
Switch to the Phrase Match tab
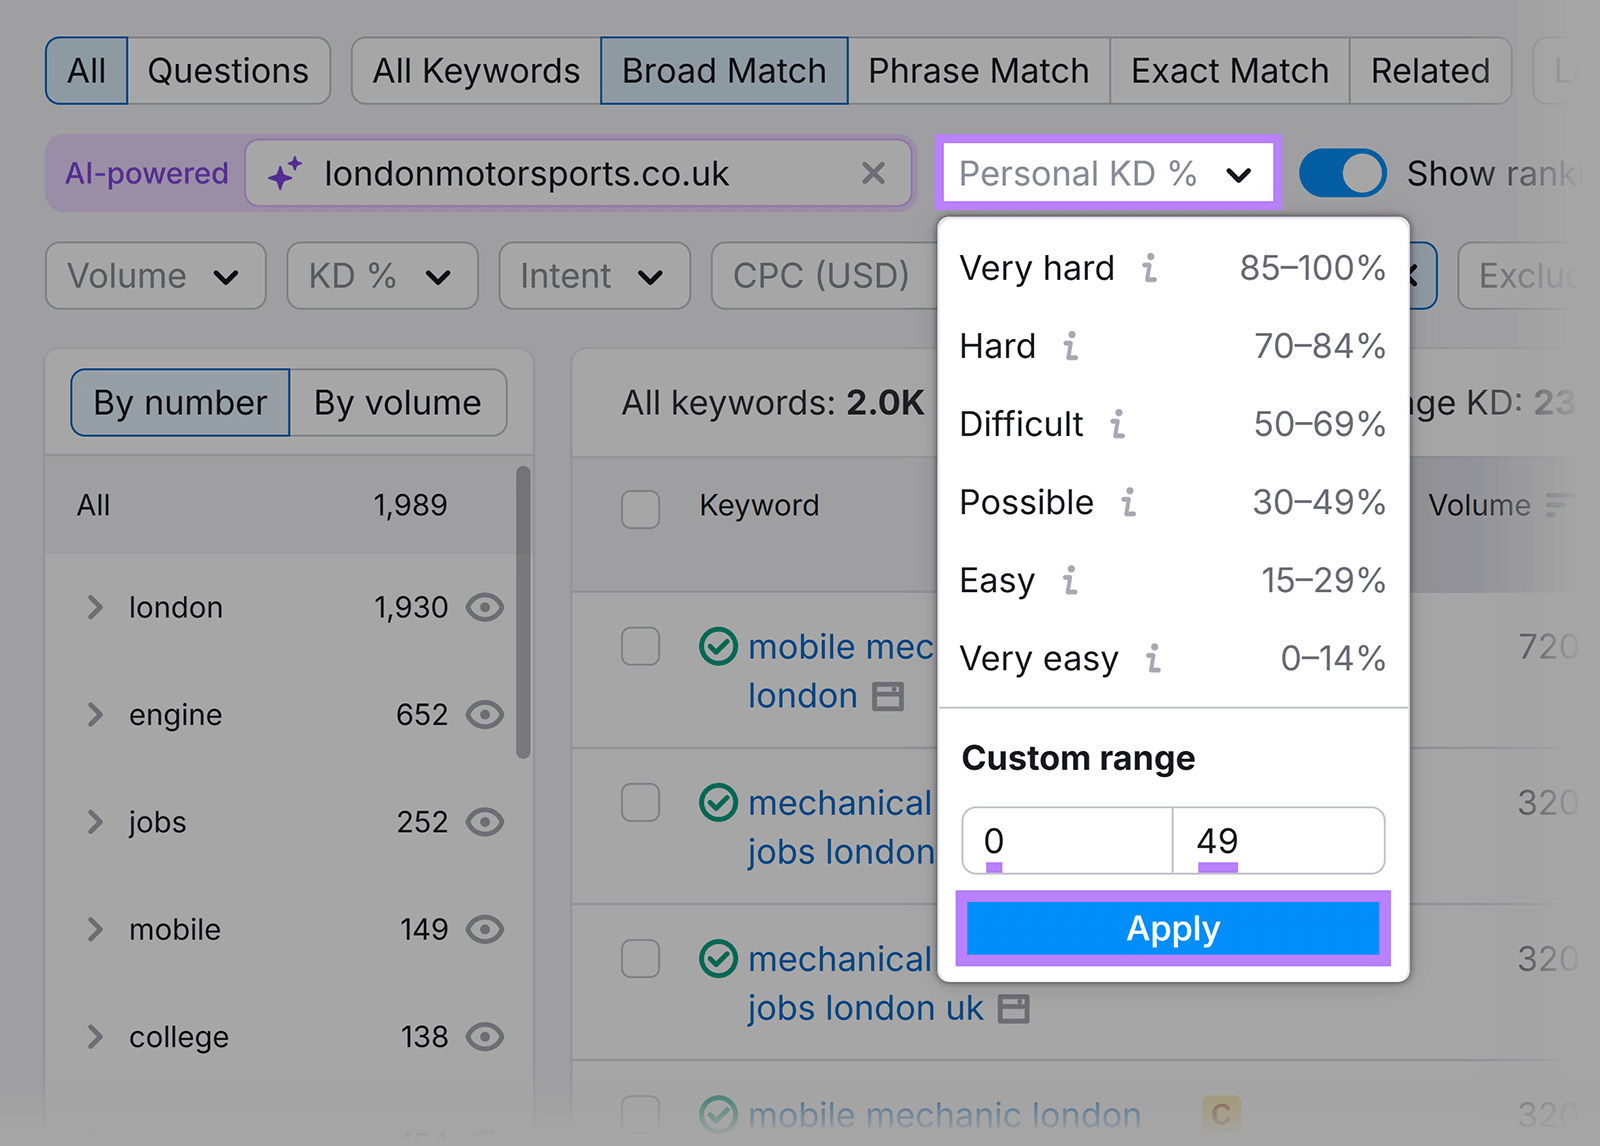[978, 70]
